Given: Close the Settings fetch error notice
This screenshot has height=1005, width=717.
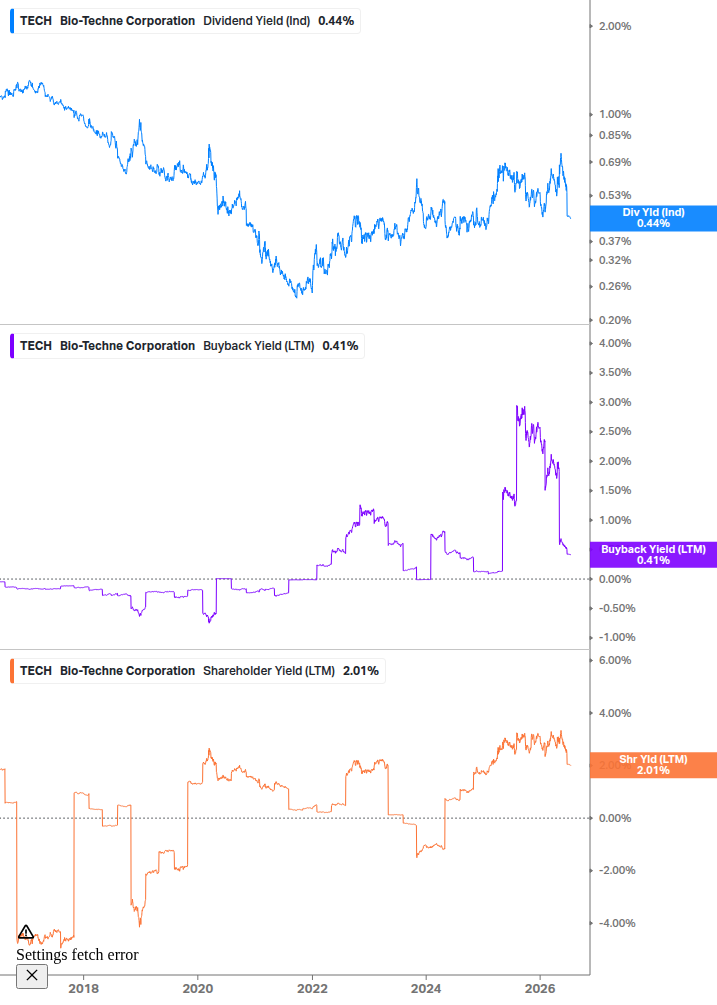Looking at the screenshot, I should coord(31,976).
